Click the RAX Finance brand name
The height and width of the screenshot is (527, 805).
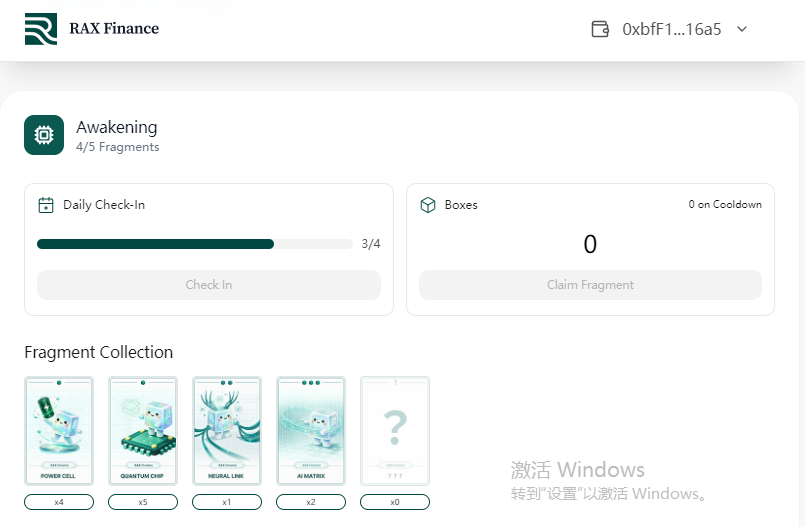(x=114, y=28)
